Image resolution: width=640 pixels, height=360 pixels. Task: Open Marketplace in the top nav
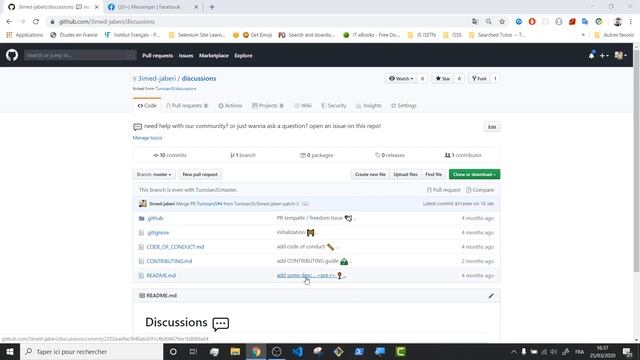[213, 56]
